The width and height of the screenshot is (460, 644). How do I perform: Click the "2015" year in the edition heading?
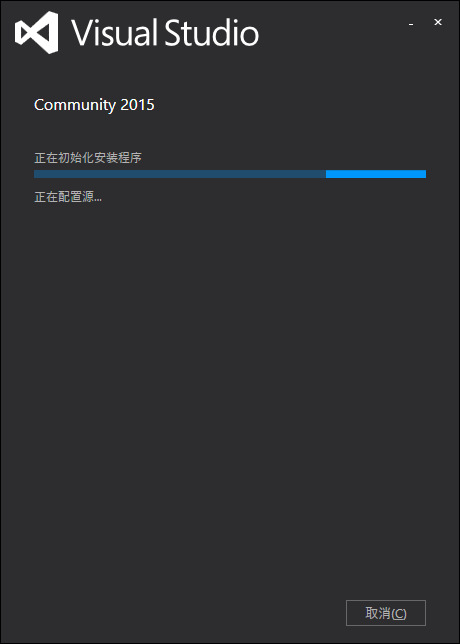(138, 105)
